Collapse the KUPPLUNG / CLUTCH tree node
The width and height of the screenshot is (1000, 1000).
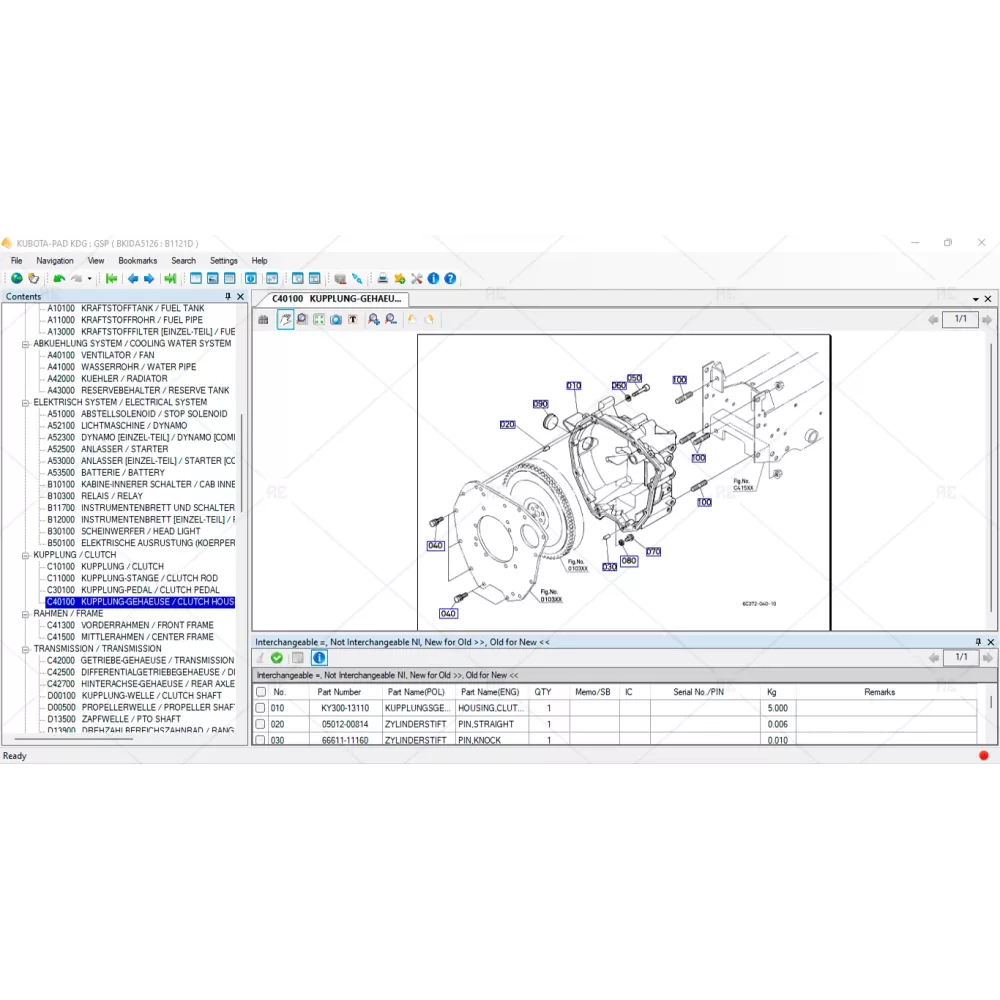(x=25, y=555)
